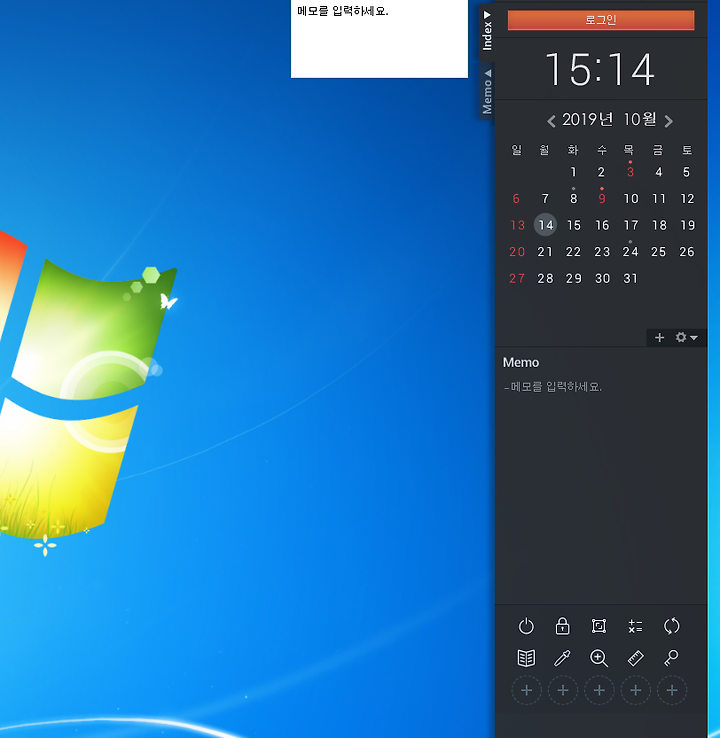Open the gear settings dropdown

(x=686, y=337)
